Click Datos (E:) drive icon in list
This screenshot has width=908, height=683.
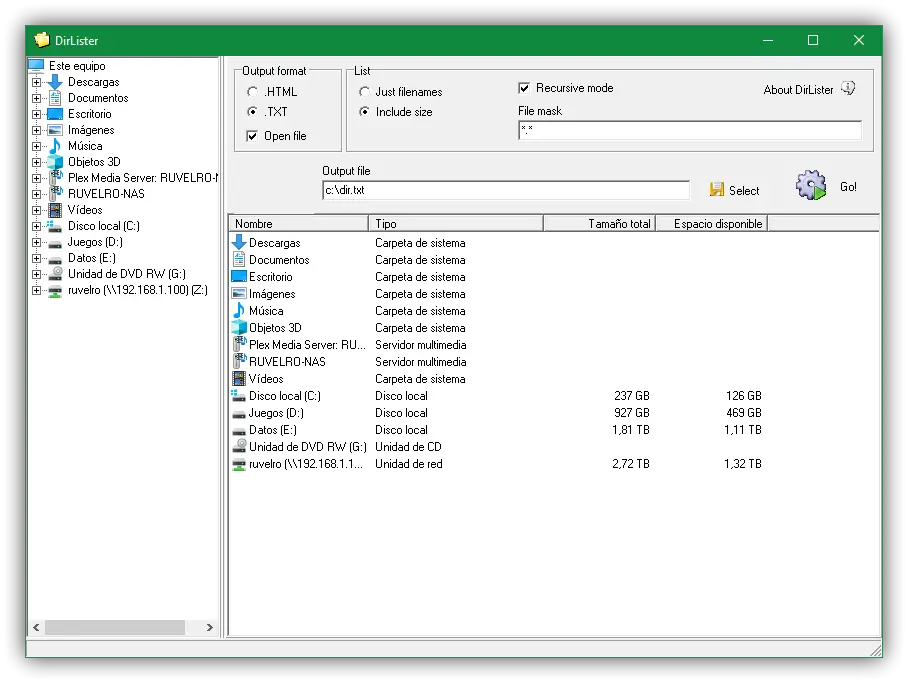coord(239,430)
